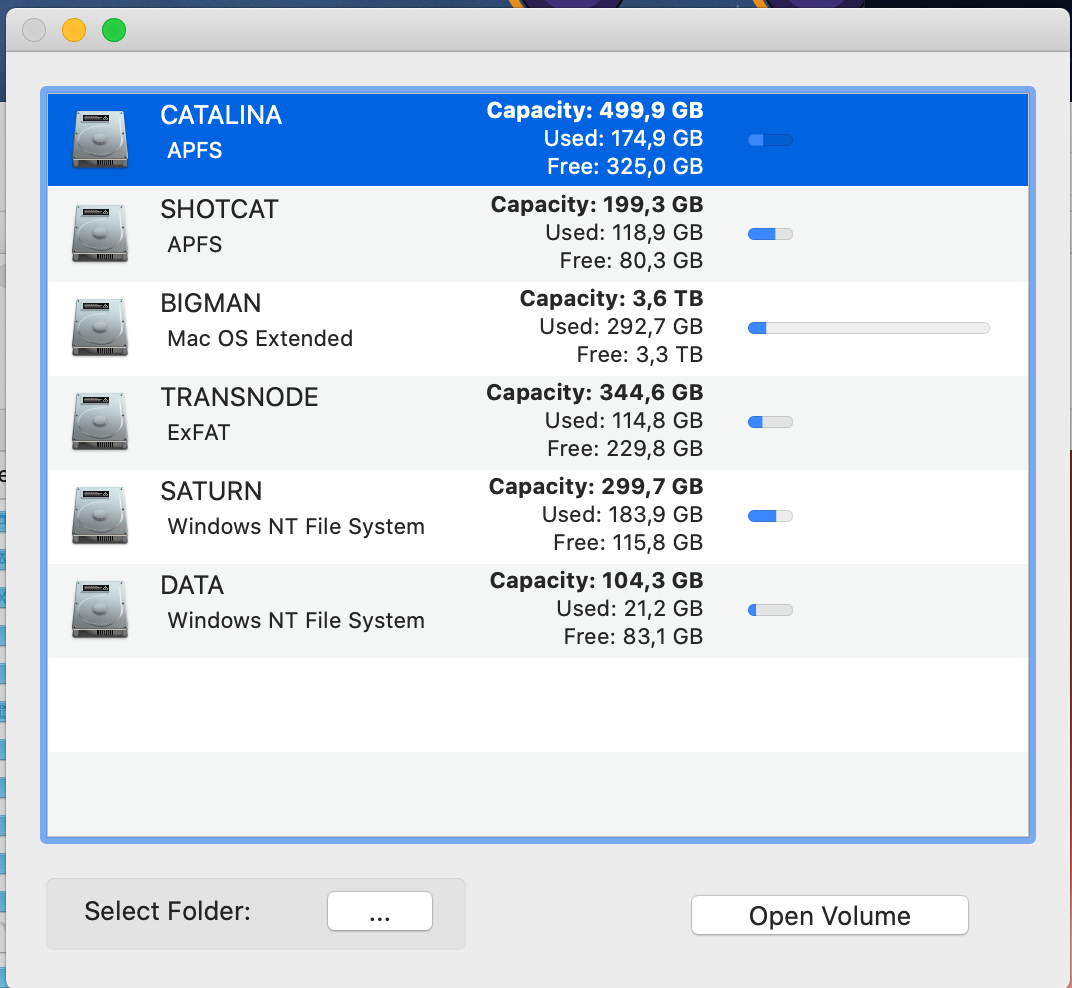Click 'Used: 118,9 GB' text
The height and width of the screenshot is (988, 1072).
[x=624, y=232]
